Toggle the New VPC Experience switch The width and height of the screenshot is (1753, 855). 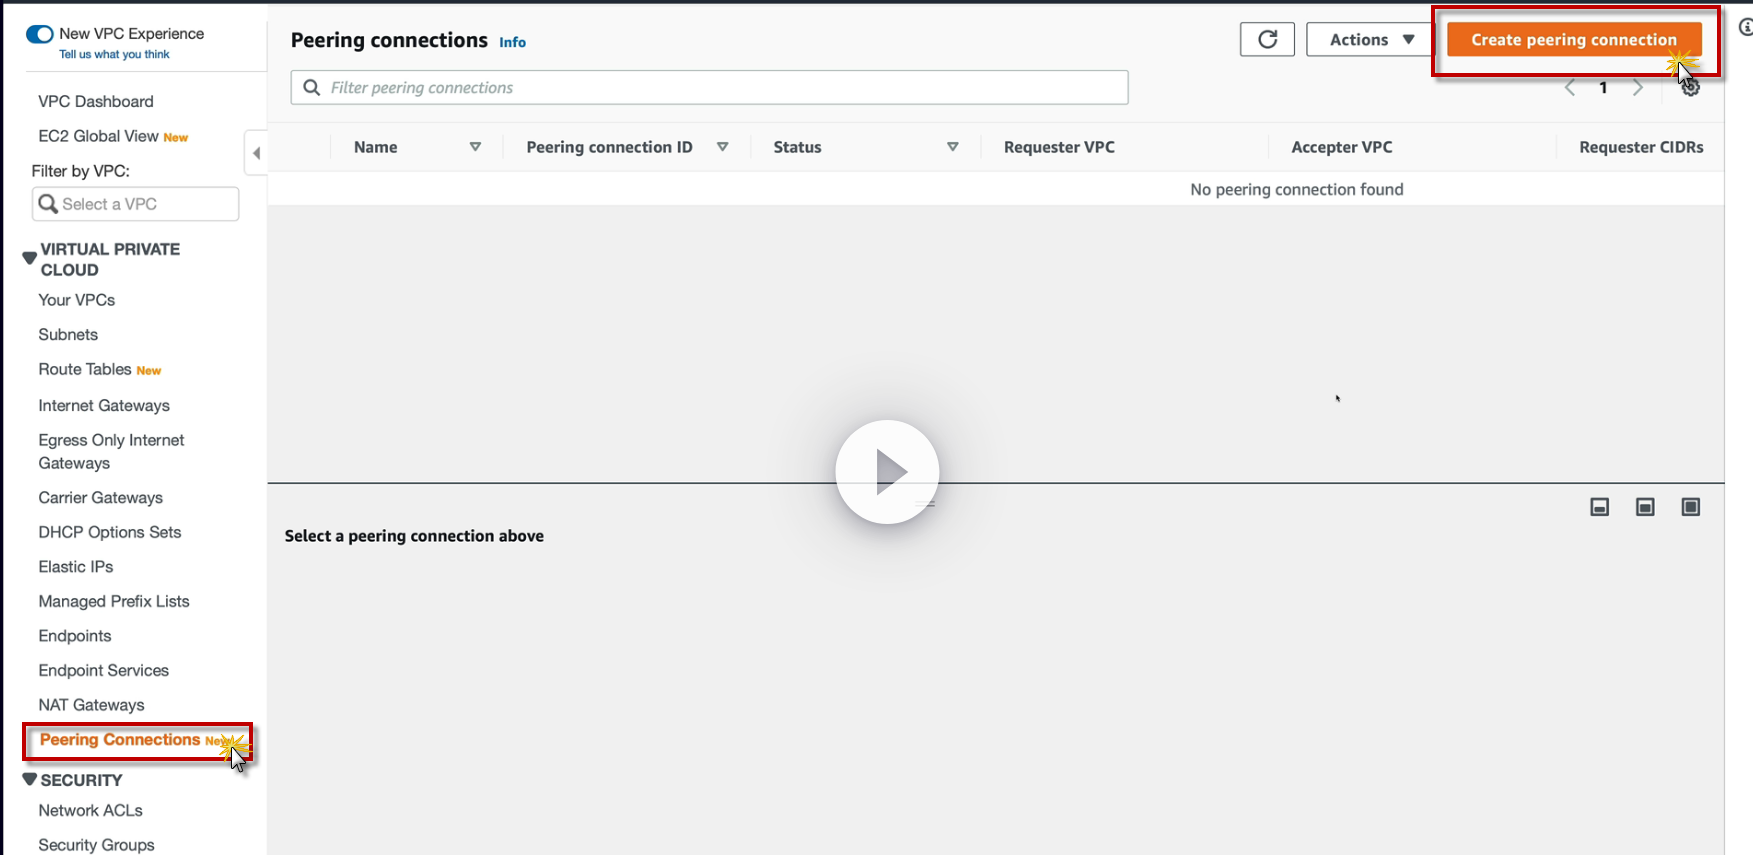(40, 34)
